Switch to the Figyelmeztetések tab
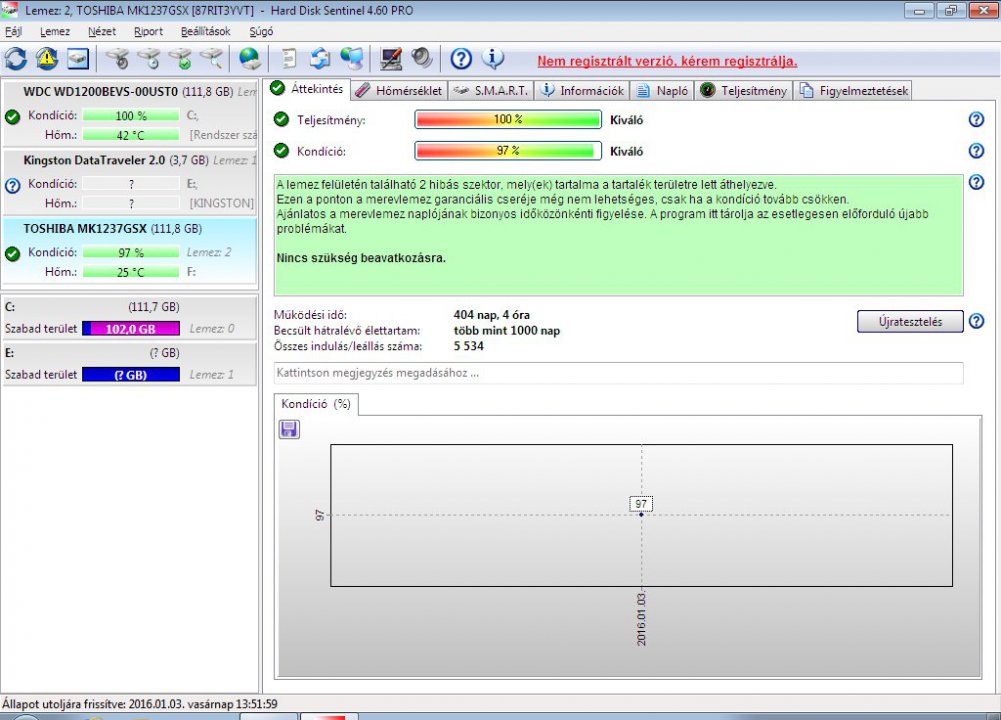The width and height of the screenshot is (1001, 720). [853, 91]
